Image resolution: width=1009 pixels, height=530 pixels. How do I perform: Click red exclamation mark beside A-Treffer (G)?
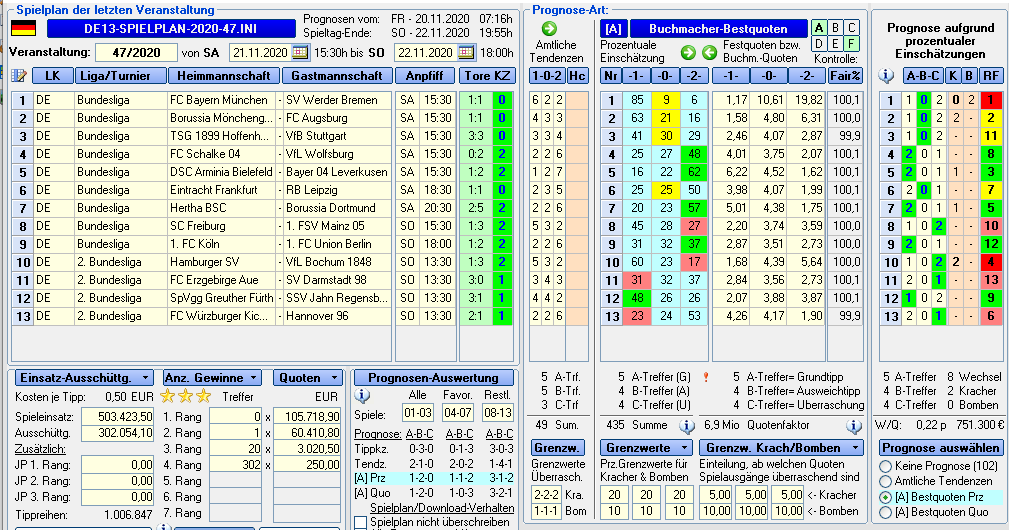pyautogui.click(x=706, y=378)
